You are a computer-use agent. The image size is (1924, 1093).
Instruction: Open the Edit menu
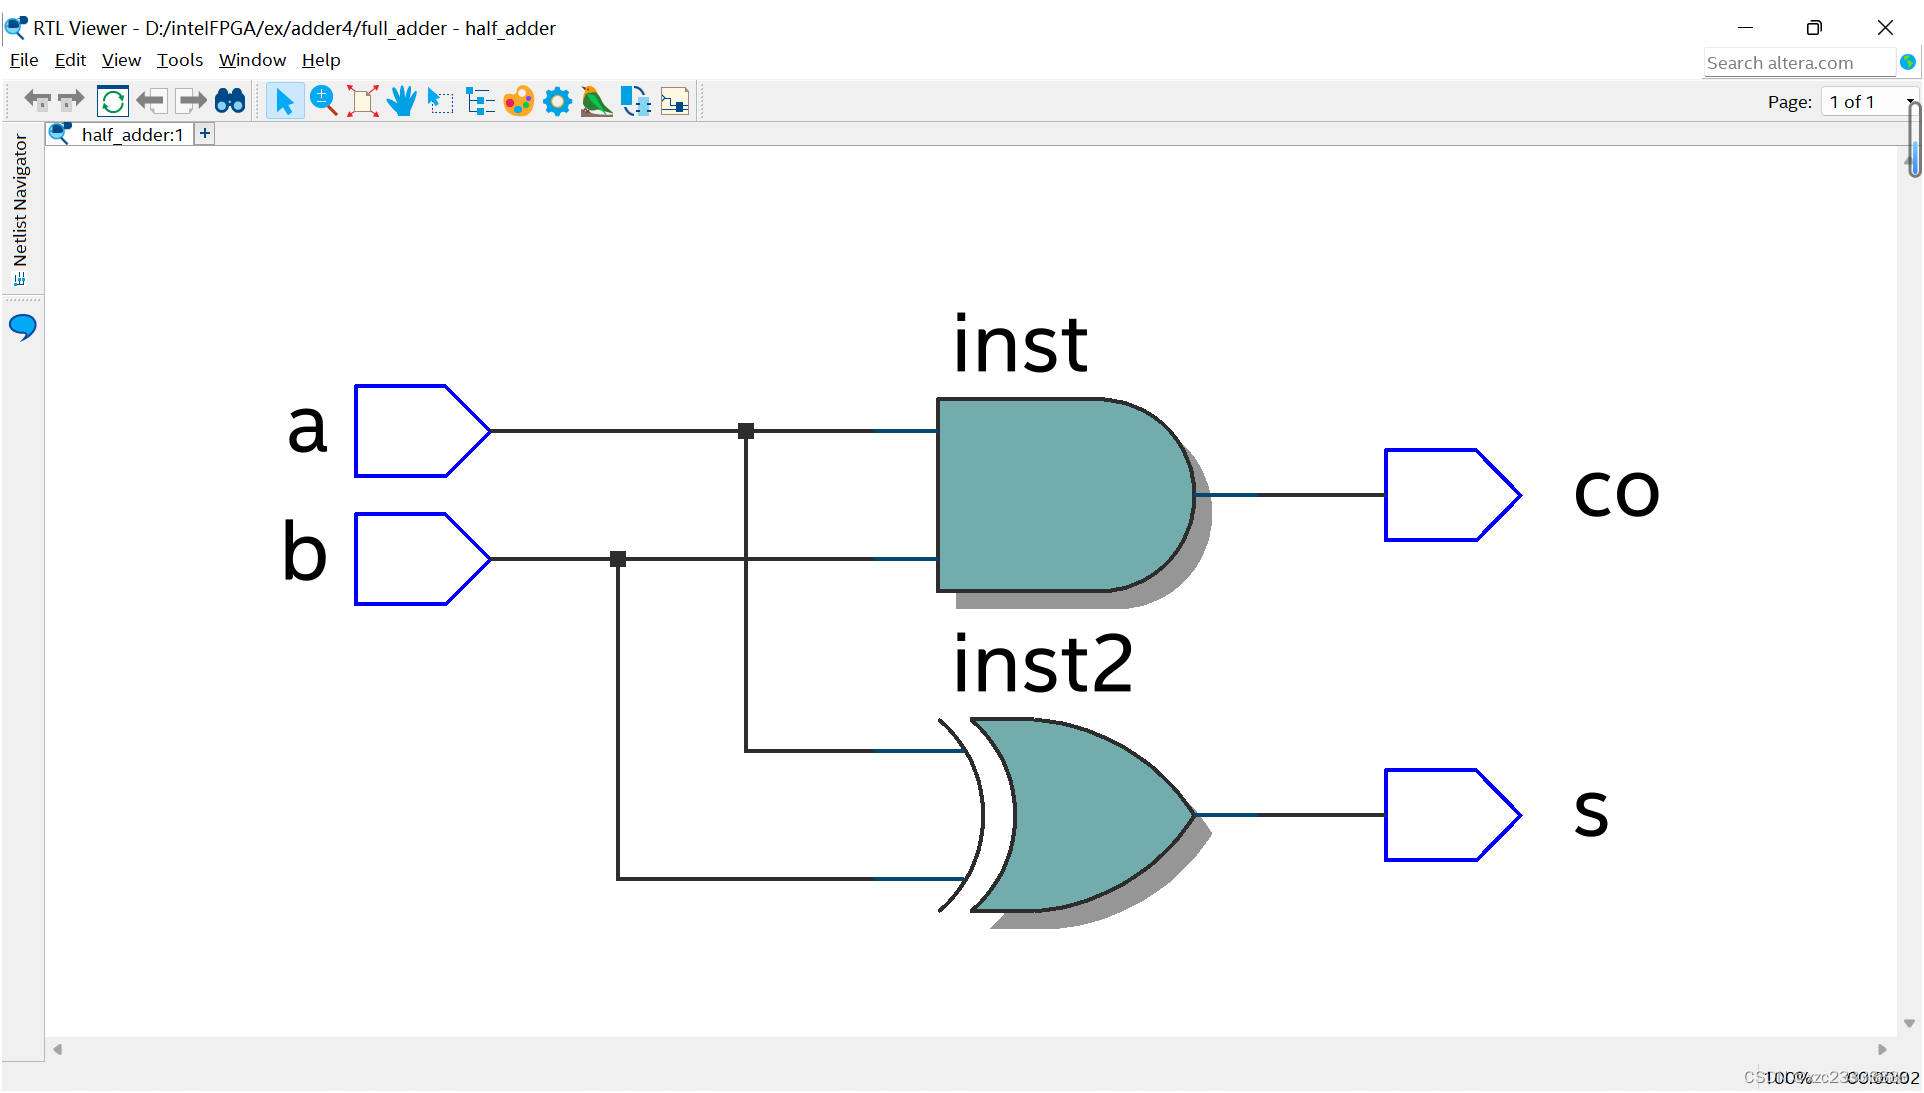70,60
